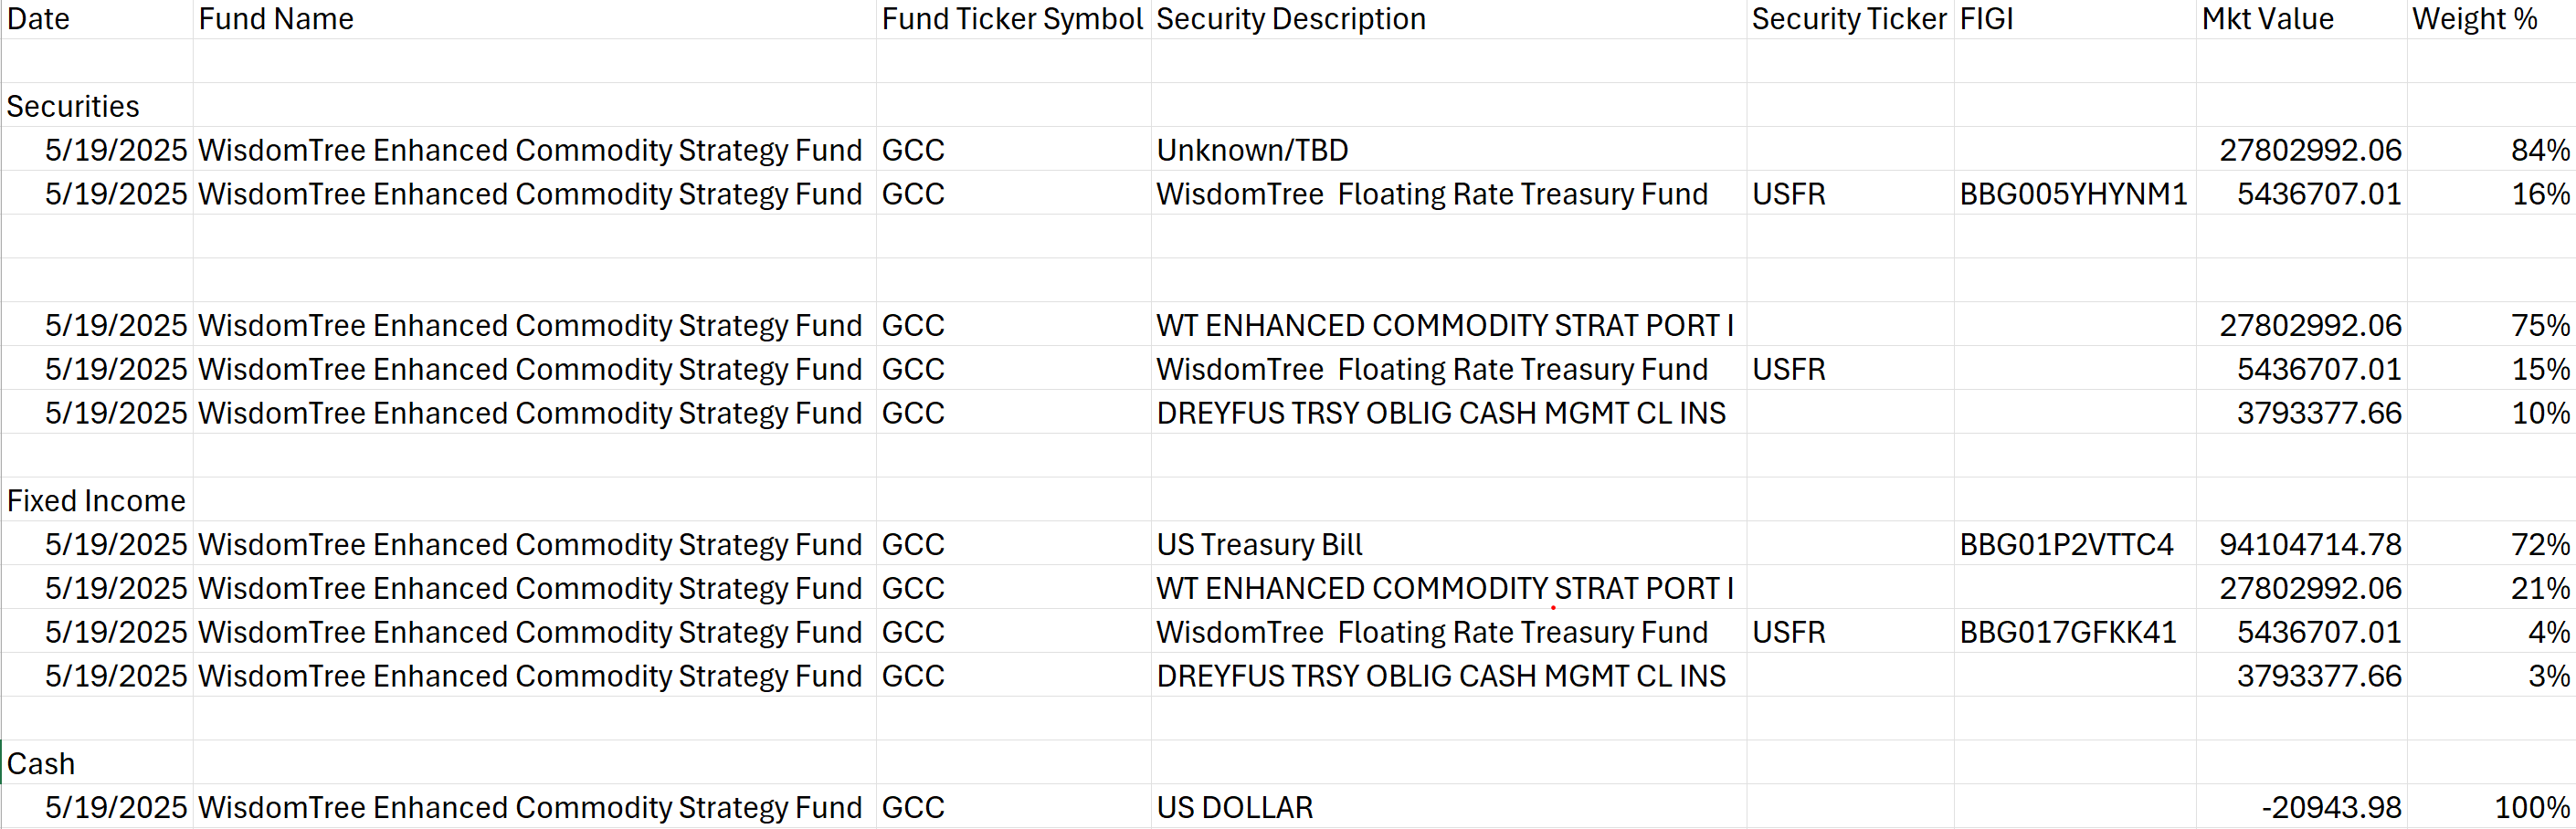The width and height of the screenshot is (2576, 829).
Task: Click the 100% weight cell
Action: [x=2490, y=806]
